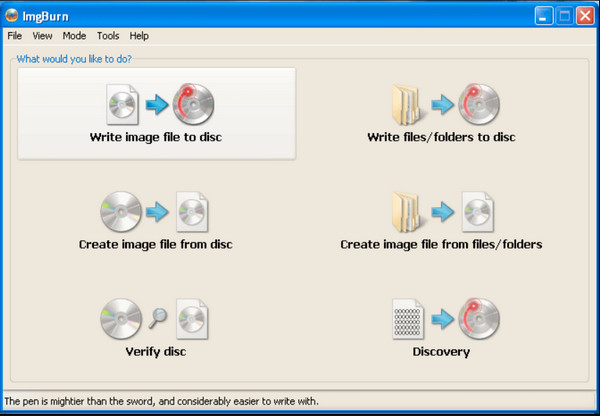The width and height of the screenshot is (600, 416).
Task: Click the magnifying glass icon above Verify disc
Action: coord(158,318)
